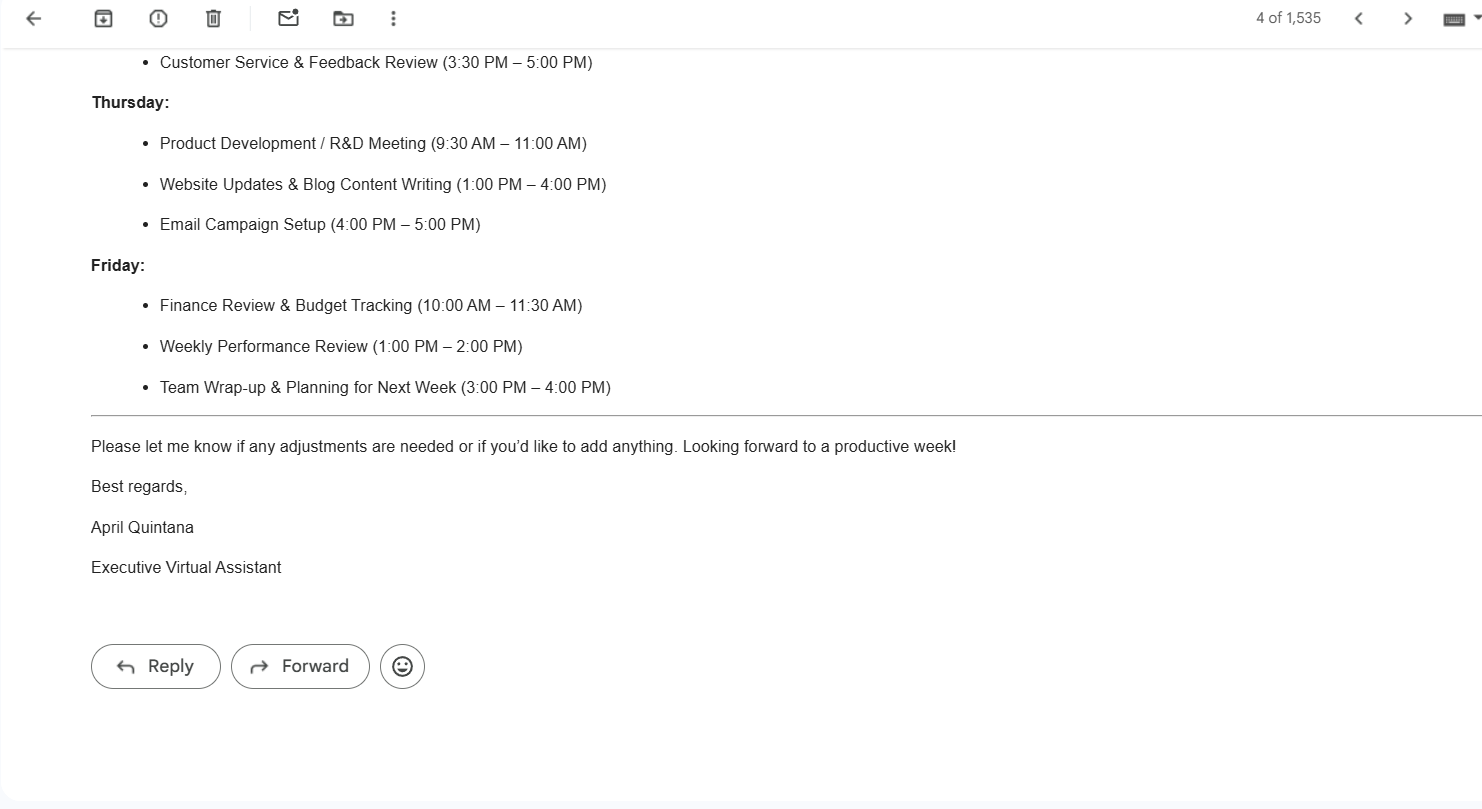Open the More options three-dot menu
Viewport: 1482px width, 809px height.
coord(393,18)
